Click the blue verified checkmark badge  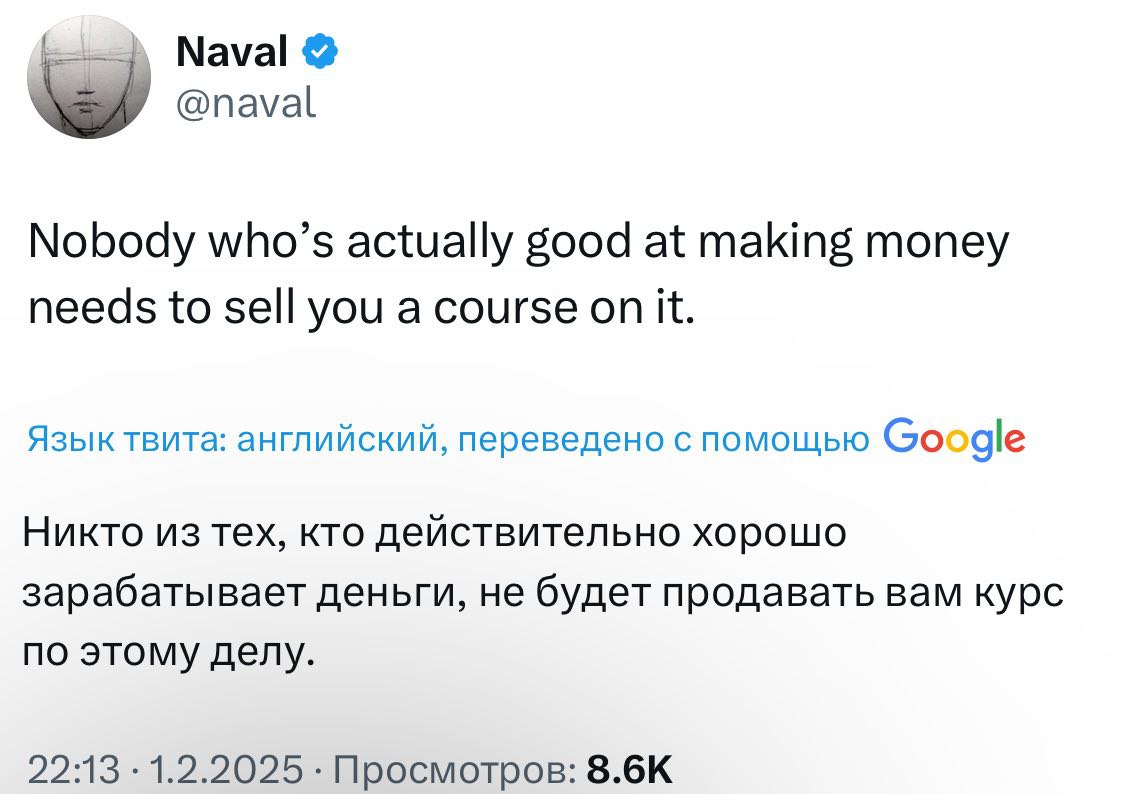(x=319, y=51)
